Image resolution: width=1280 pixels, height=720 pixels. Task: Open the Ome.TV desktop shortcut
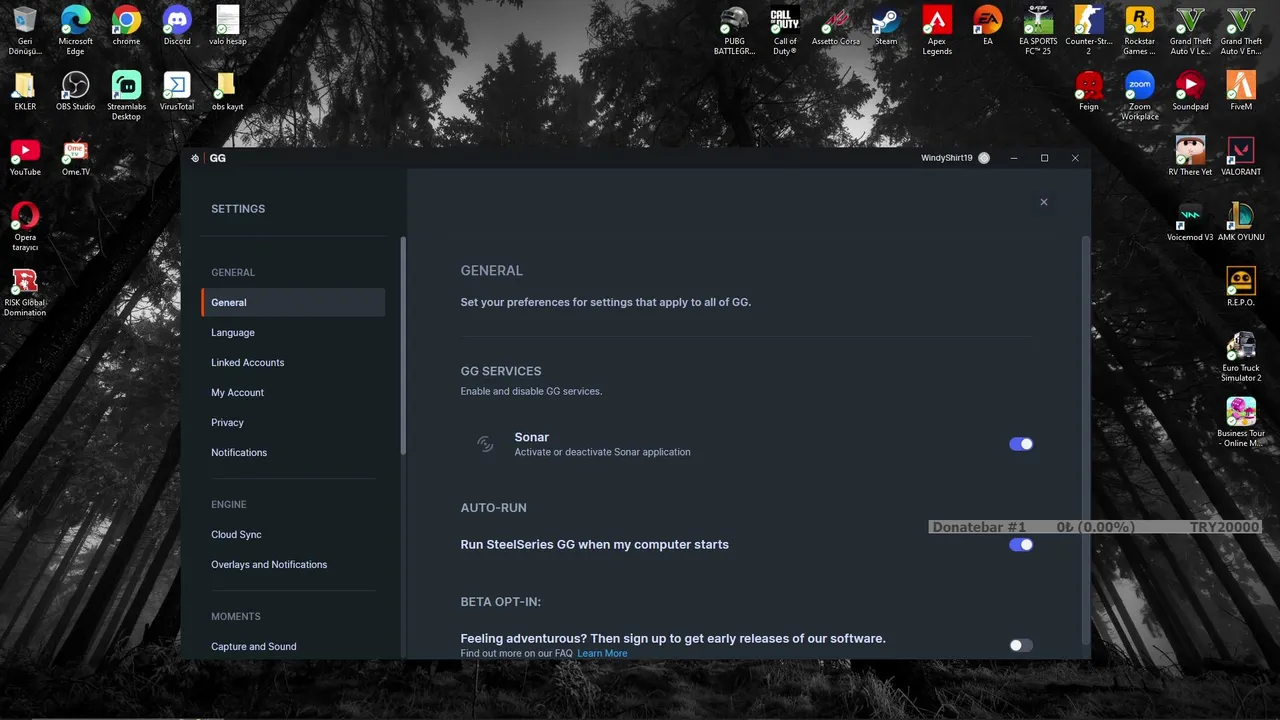pos(76,151)
